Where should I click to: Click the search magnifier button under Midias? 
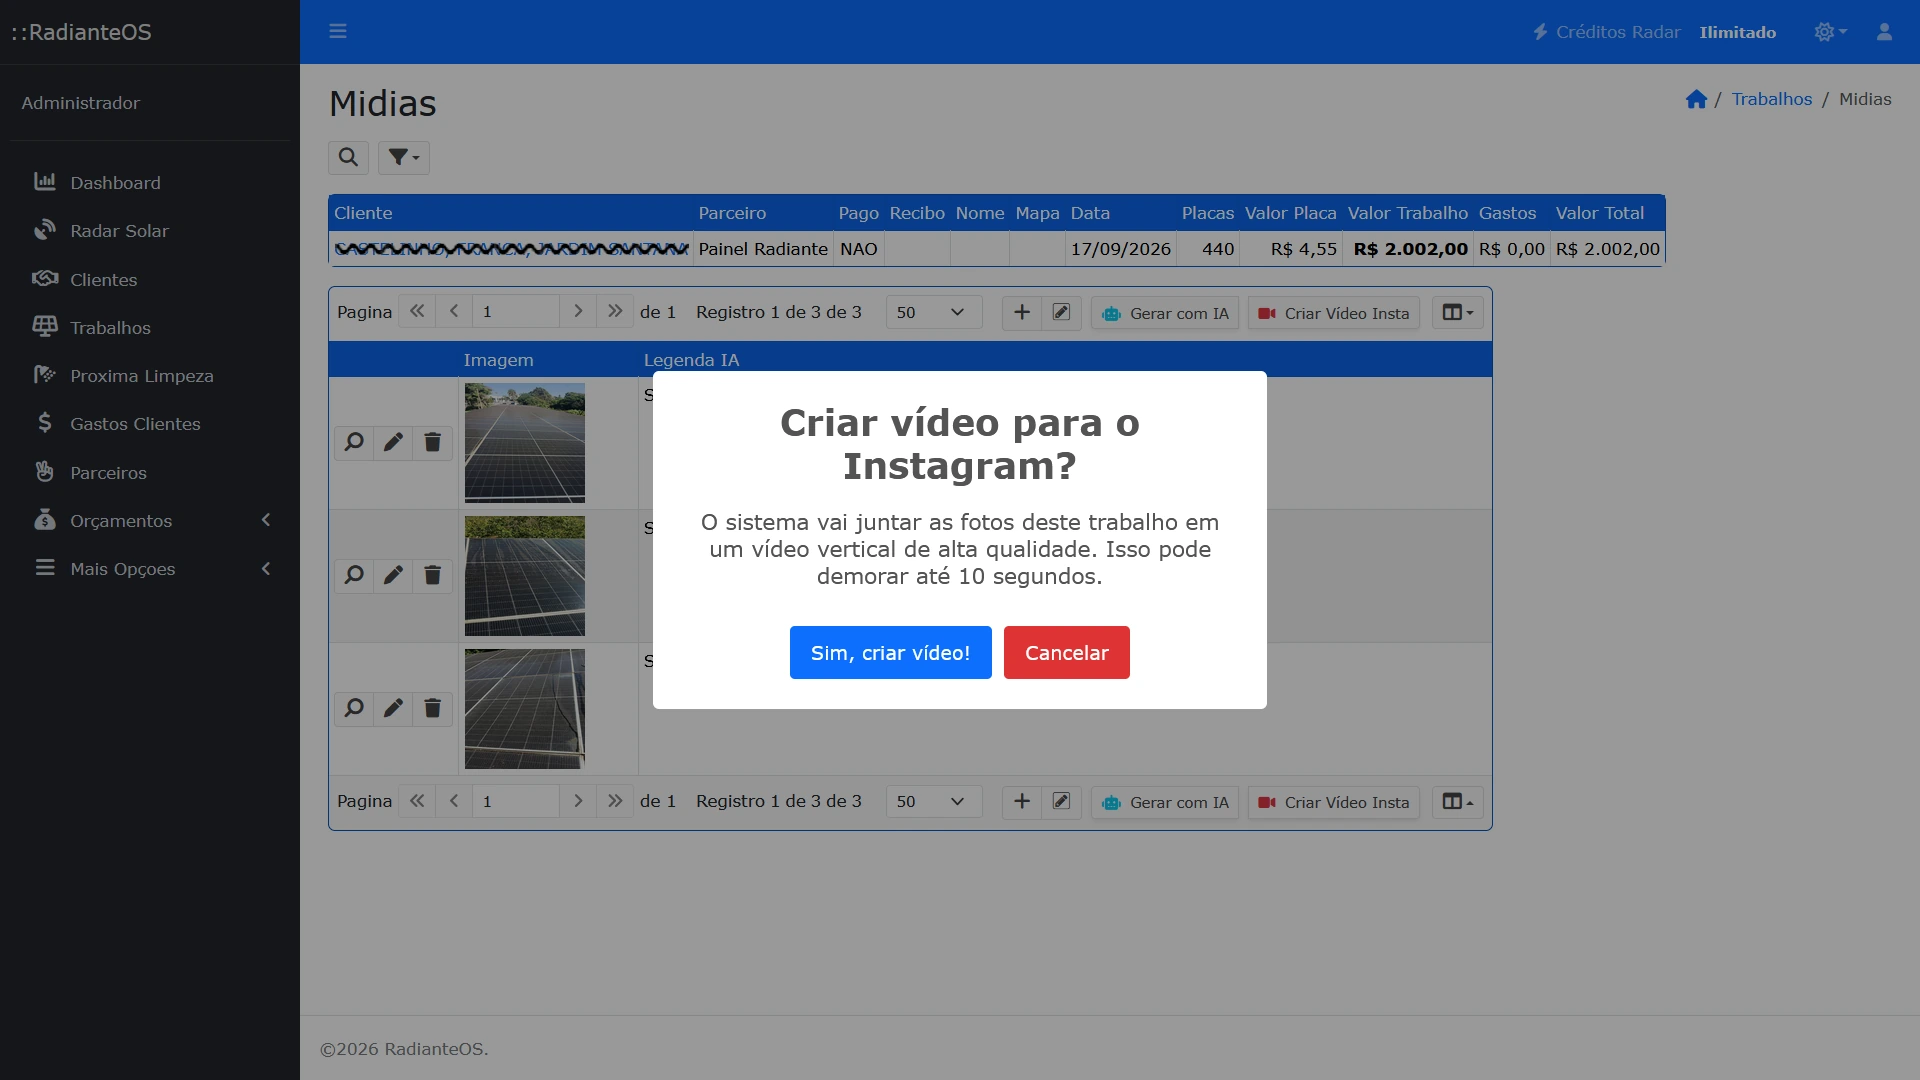tap(348, 157)
